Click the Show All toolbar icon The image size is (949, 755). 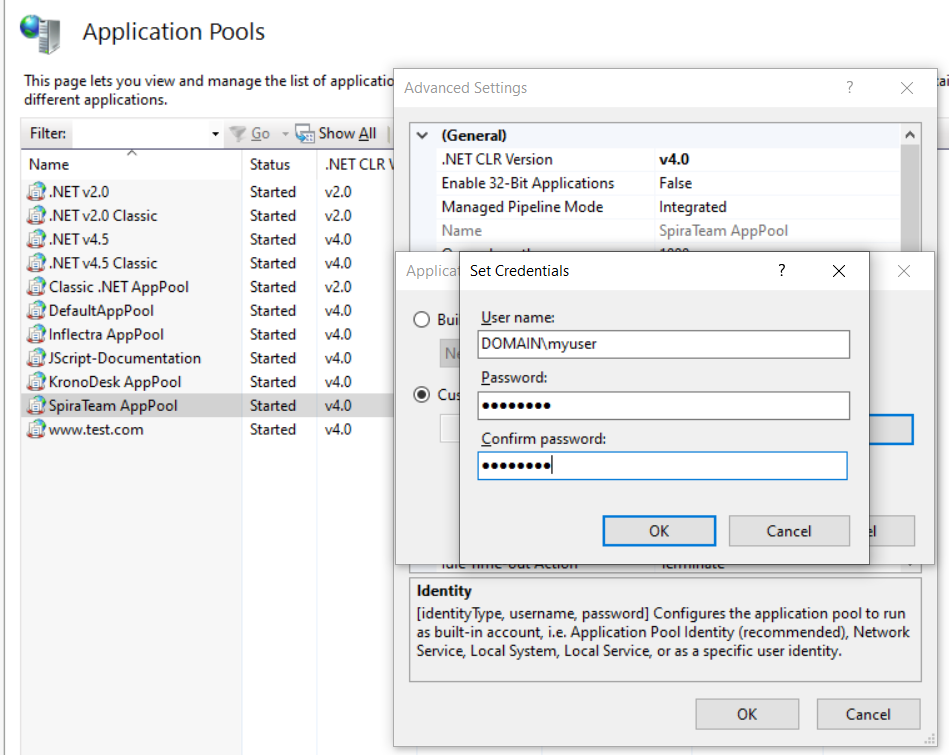click(x=305, y=134)
